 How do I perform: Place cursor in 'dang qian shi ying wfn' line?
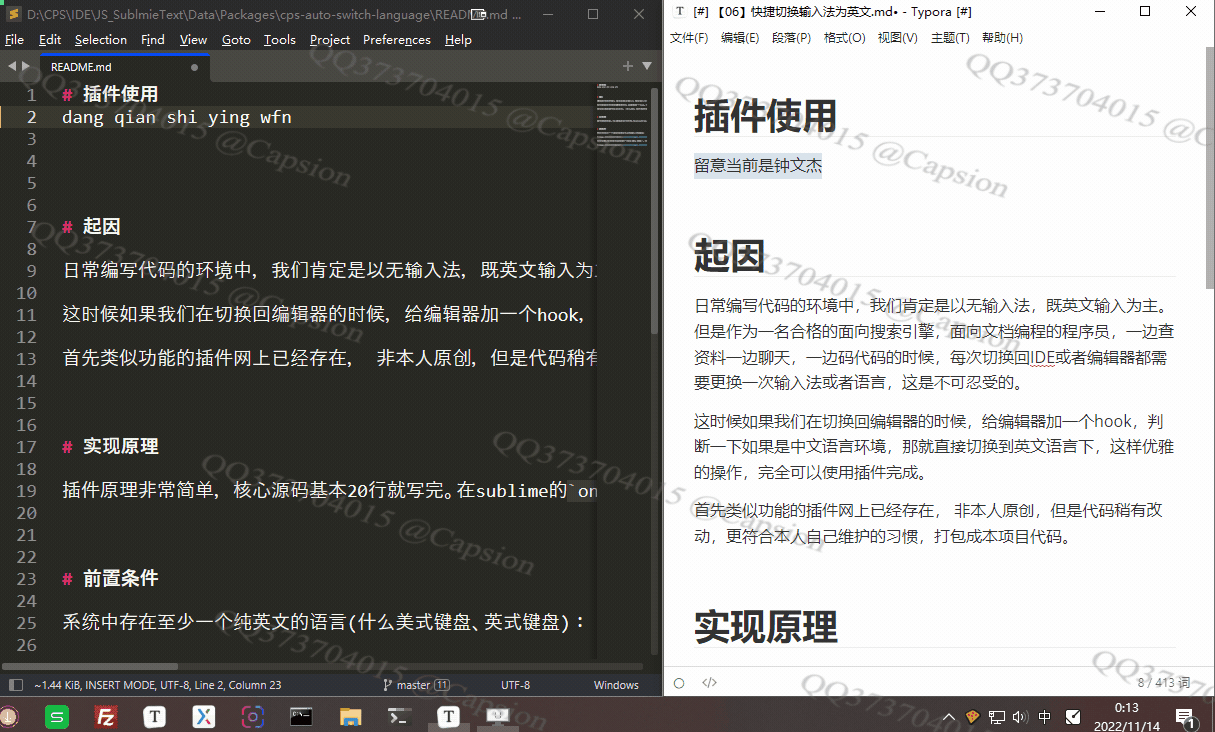pyautogui.click(x=177, y=117)
